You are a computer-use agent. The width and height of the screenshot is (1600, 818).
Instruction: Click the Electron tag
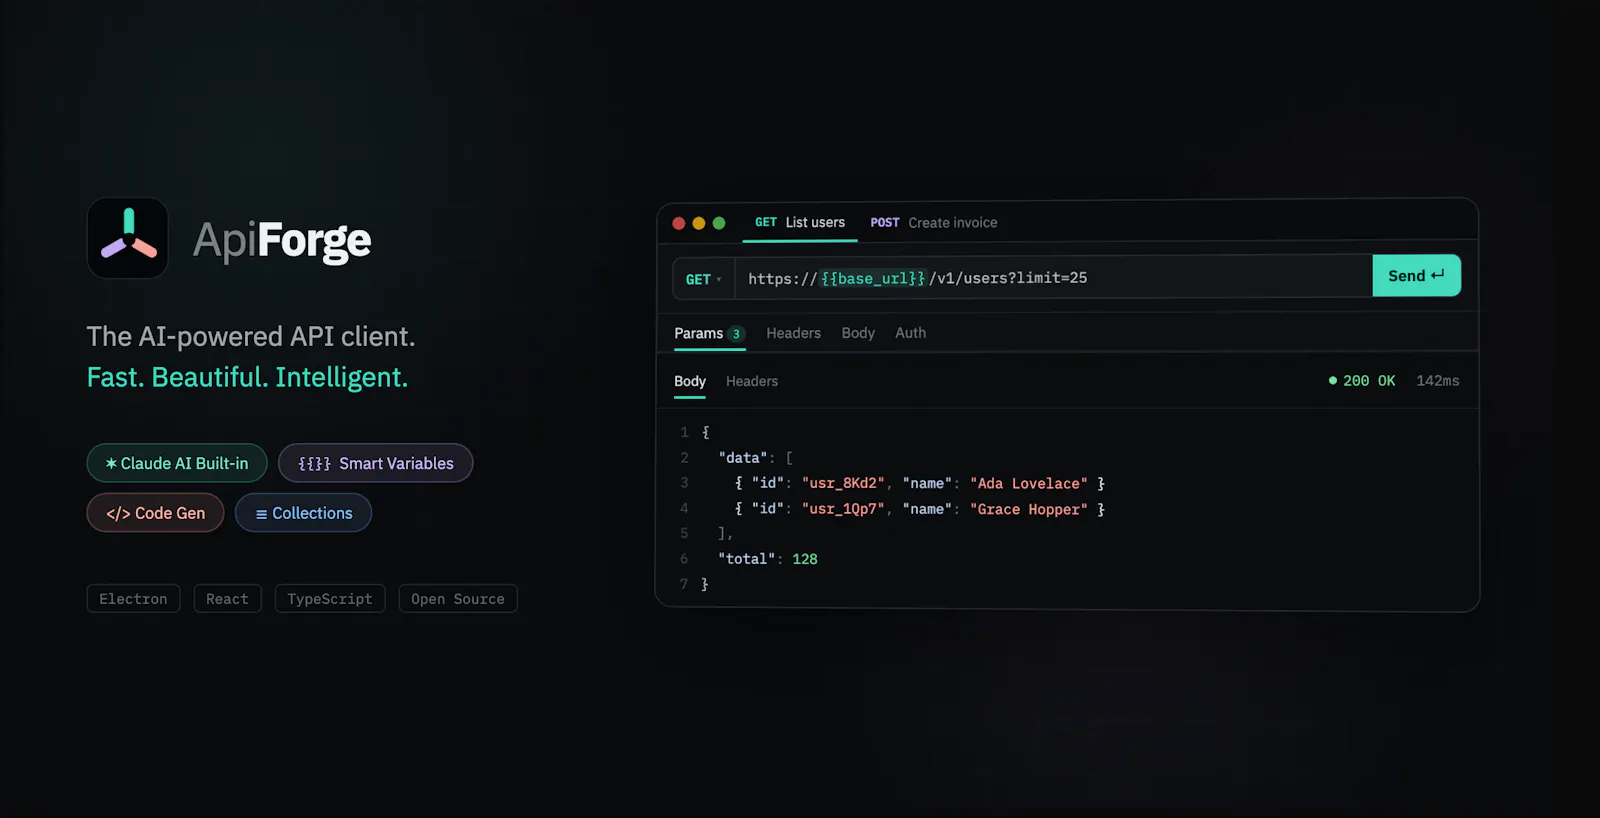pyautogui.click(x=133, y=599)
